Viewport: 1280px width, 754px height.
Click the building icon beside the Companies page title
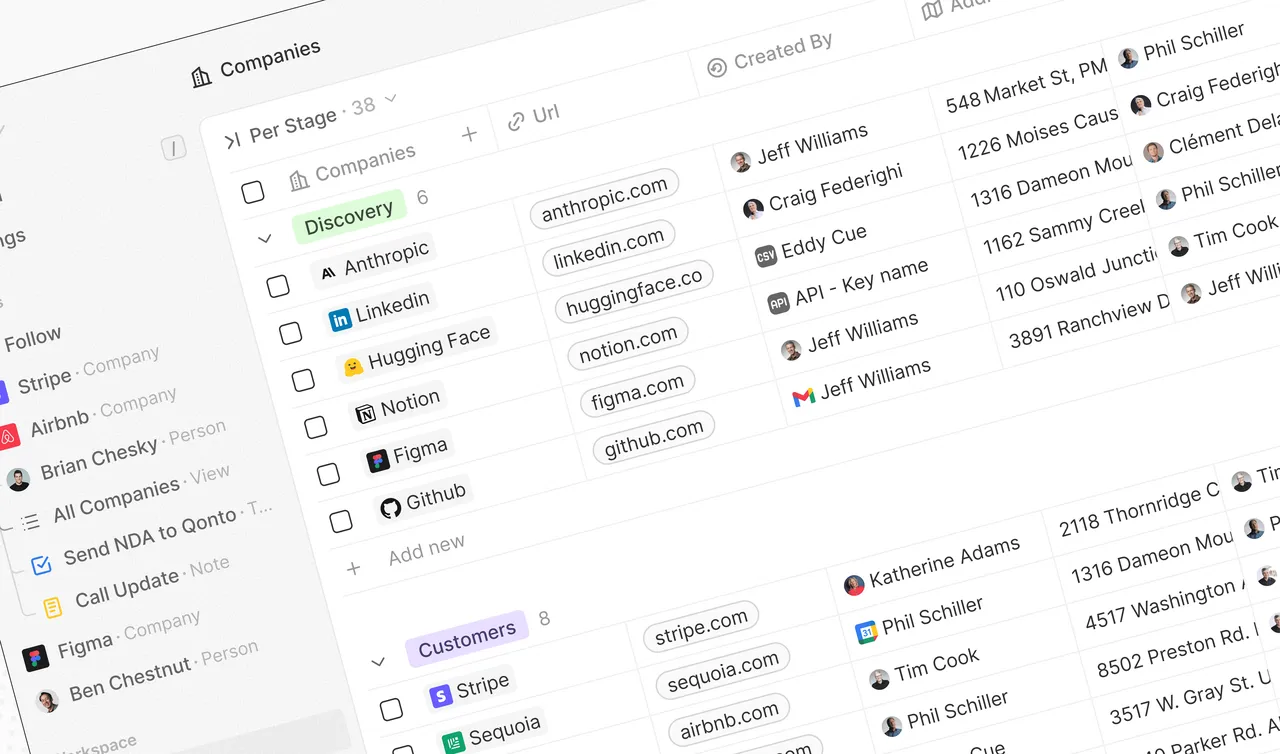[202, 77]
